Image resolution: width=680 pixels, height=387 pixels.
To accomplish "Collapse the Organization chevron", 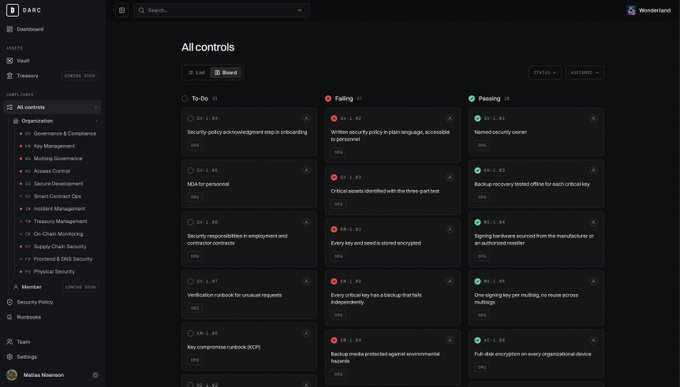I will coord(96,121).
